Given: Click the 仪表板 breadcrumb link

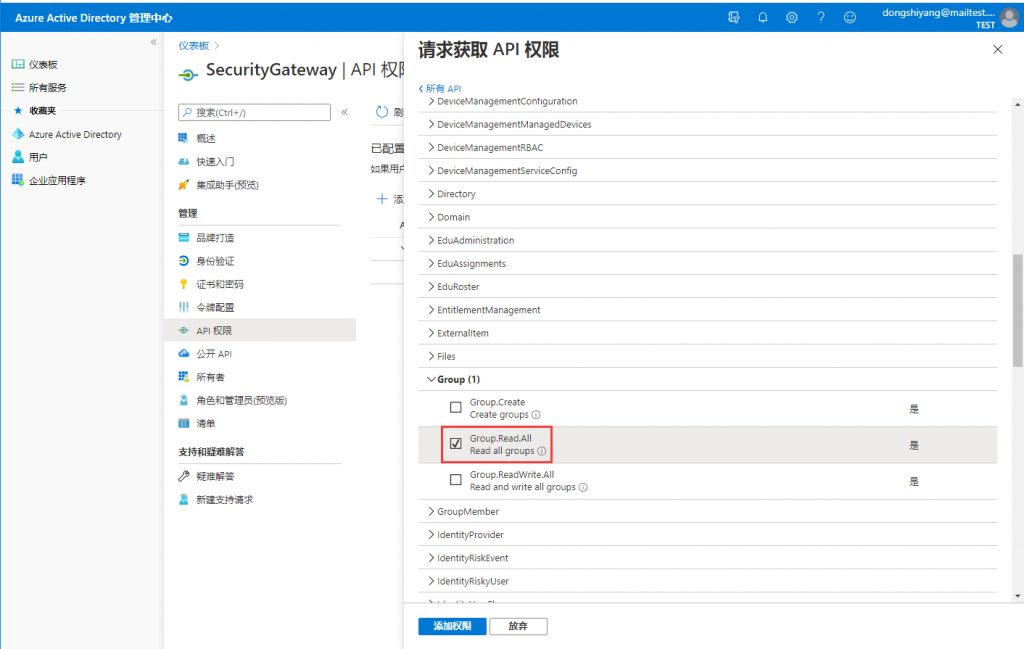Looking at the screenshot, I should pyautogui.click(x=193, y=46).
